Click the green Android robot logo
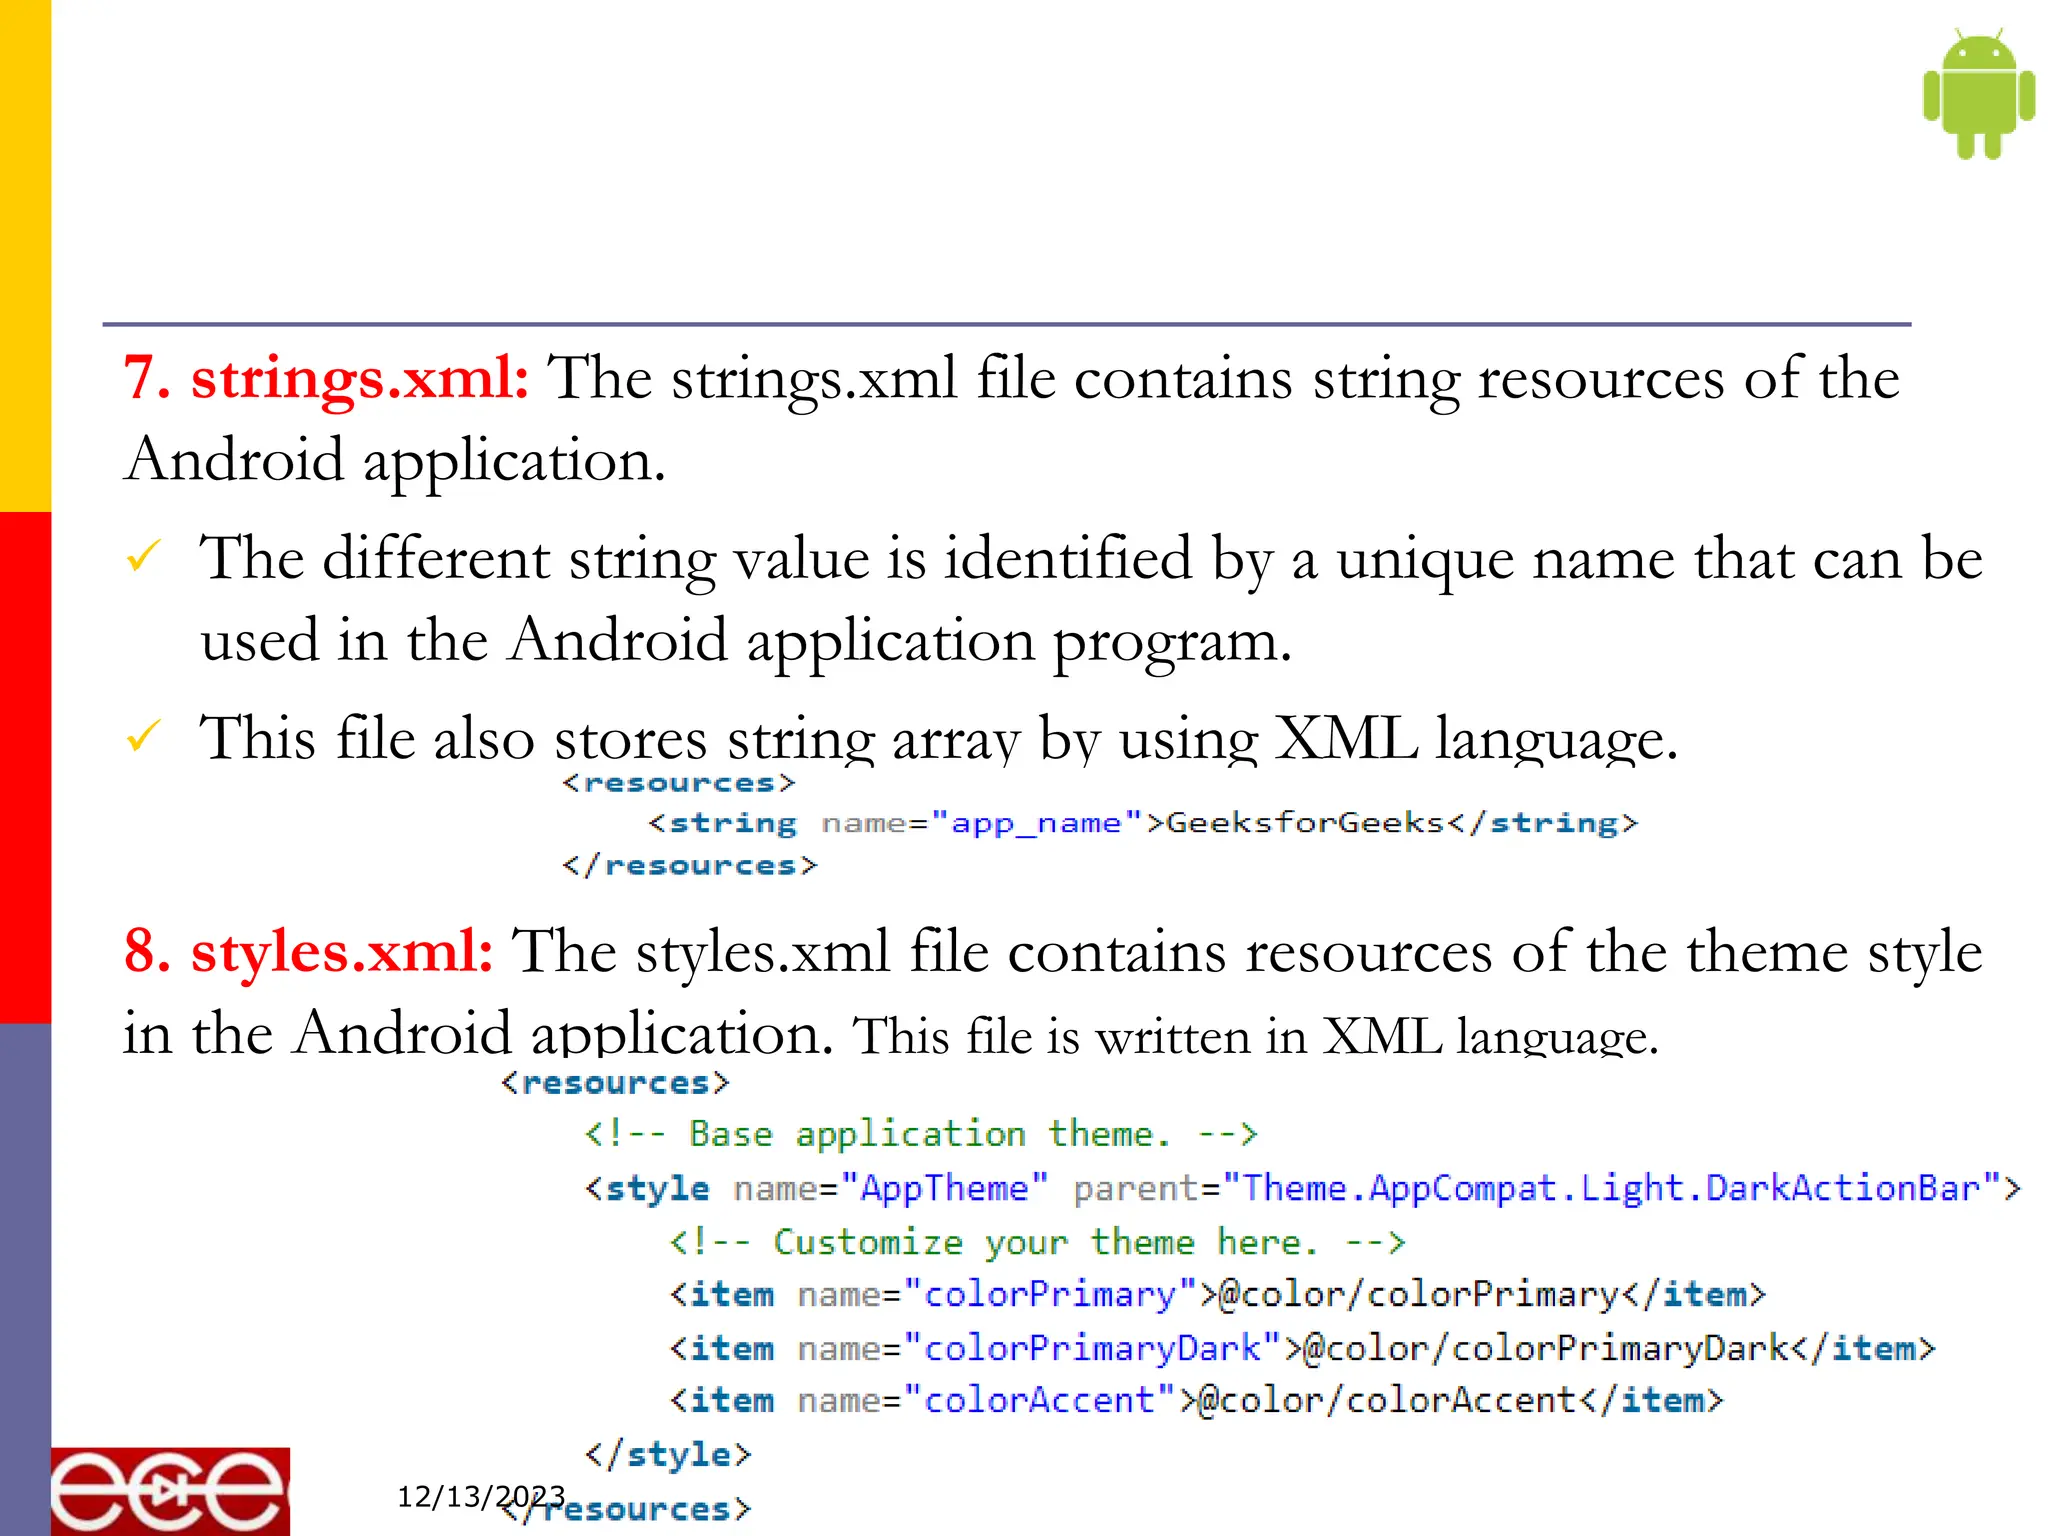Image resolution: width=2048 pixels, height=1536 pixels. [x=1978, y=94]
